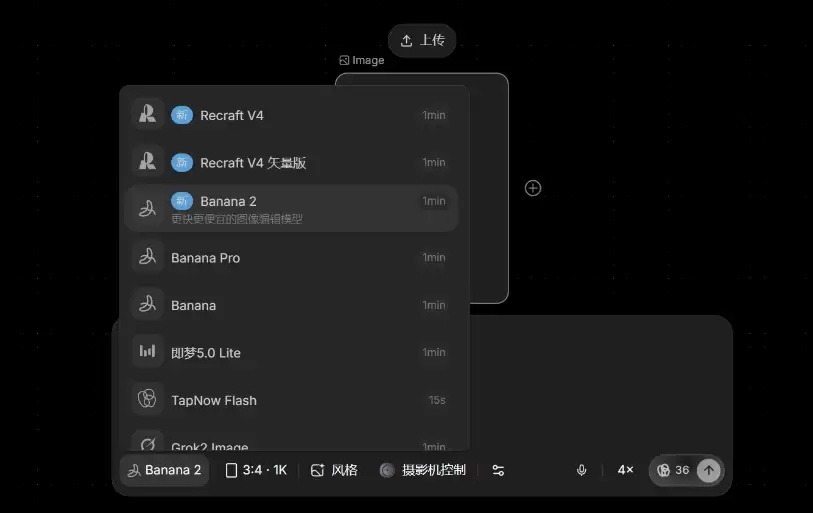This screenshot has height=513, width=813.
Task: Submit with the up-arrow send button
Action: pos(709,470)
